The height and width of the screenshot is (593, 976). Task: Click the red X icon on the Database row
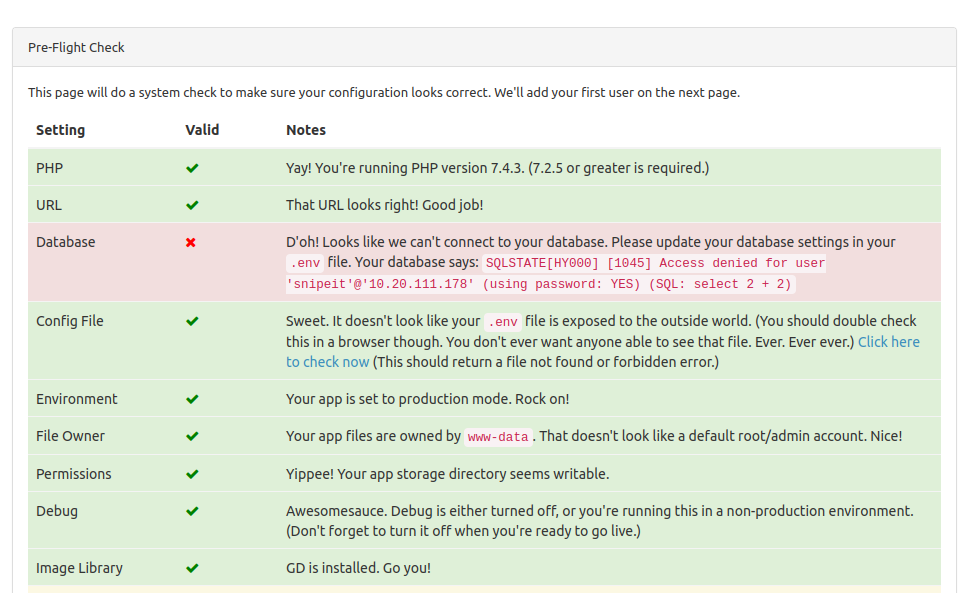(x=192, y=242)
